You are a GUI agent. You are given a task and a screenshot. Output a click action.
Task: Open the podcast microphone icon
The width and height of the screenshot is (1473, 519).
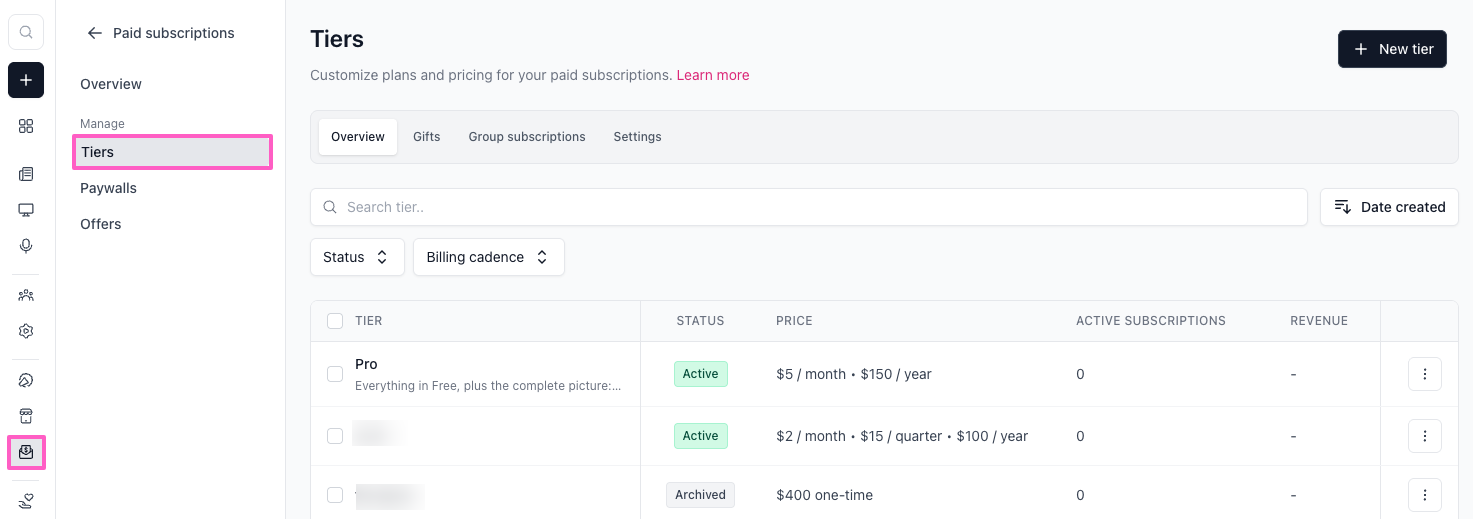coord(26,246)
